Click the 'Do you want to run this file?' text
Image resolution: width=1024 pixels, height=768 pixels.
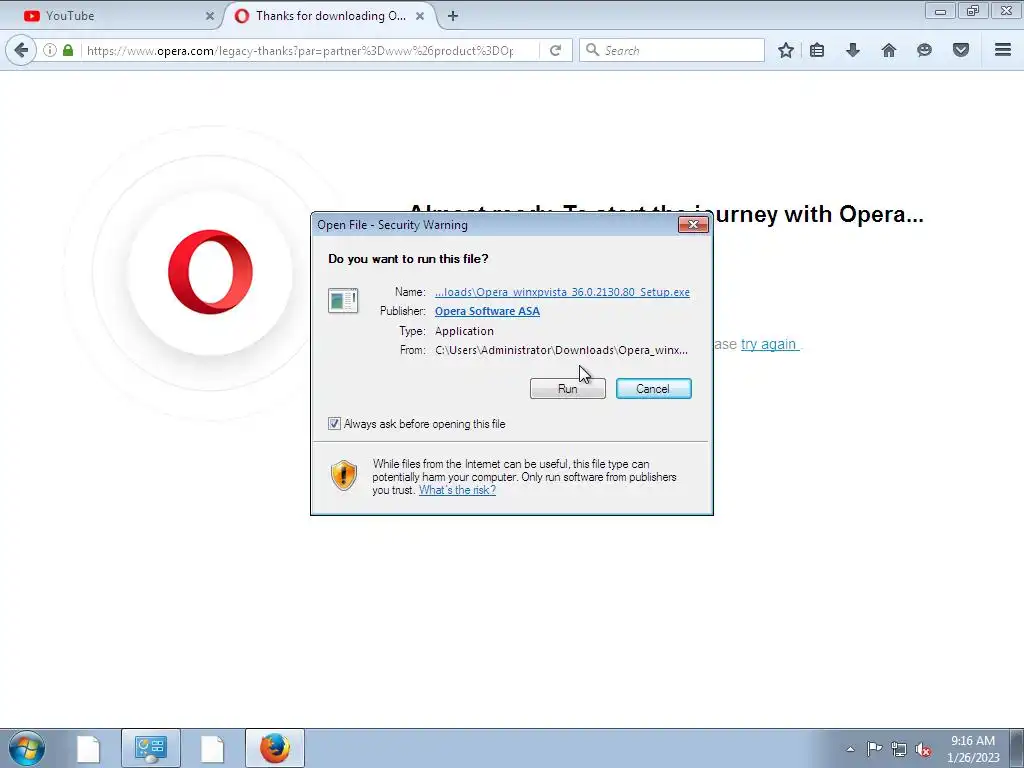408,259
